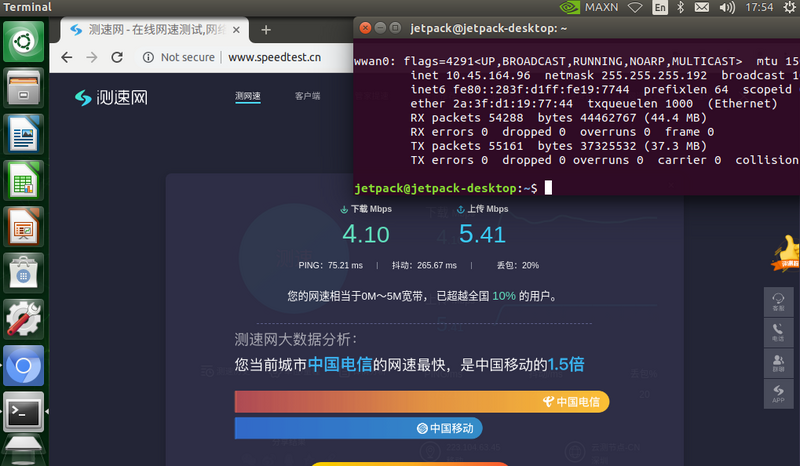
Task: Show clock calendar at 17:54
Action: coord(759,7)
